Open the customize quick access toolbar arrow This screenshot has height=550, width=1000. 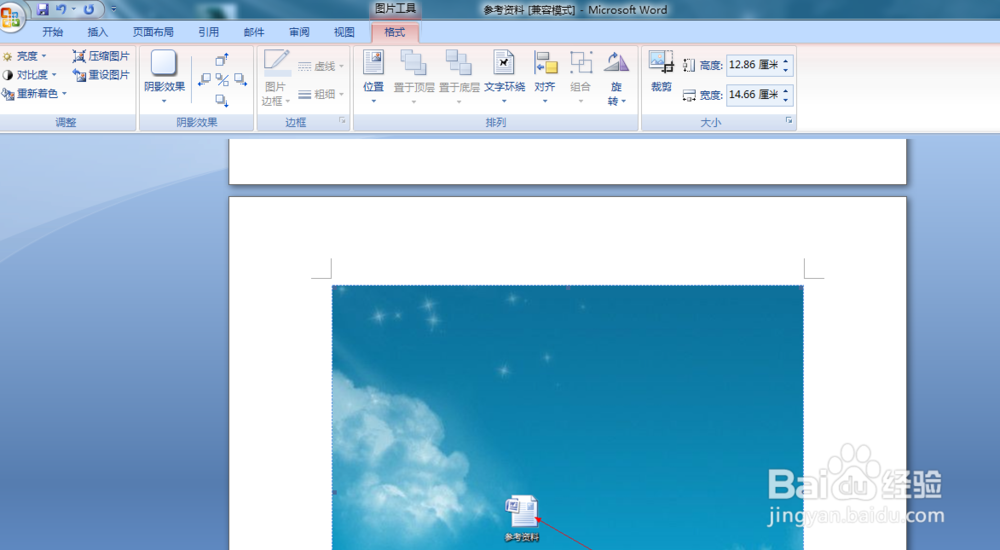coord(114,9)
